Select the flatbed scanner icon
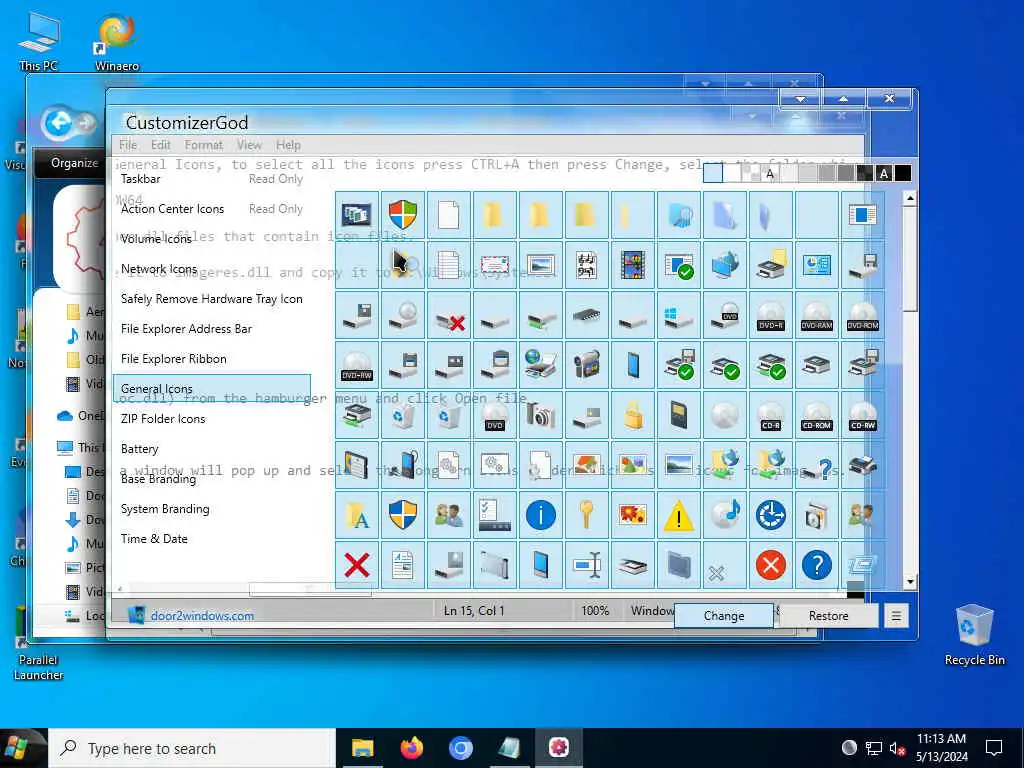Viewport: 1024px width, 768px height. point(633,565)
